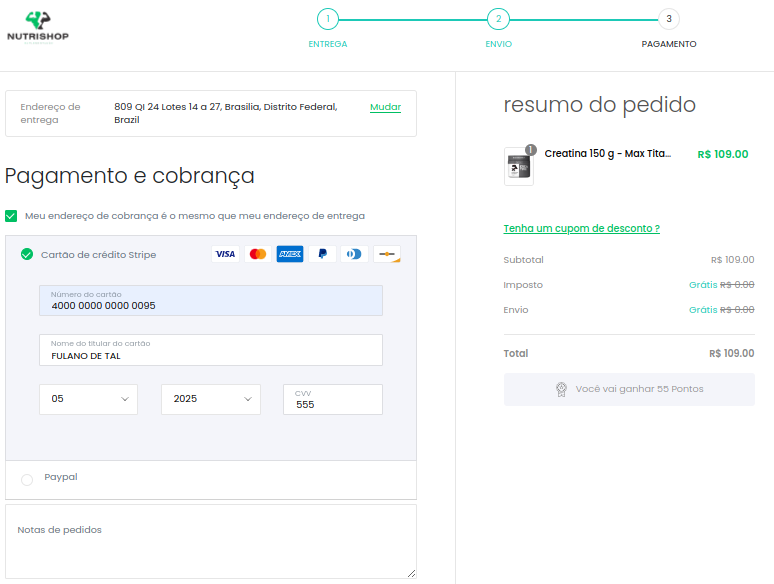Open Tenha um cupom de desconto link
774x584 pixels.
(581, 228)
